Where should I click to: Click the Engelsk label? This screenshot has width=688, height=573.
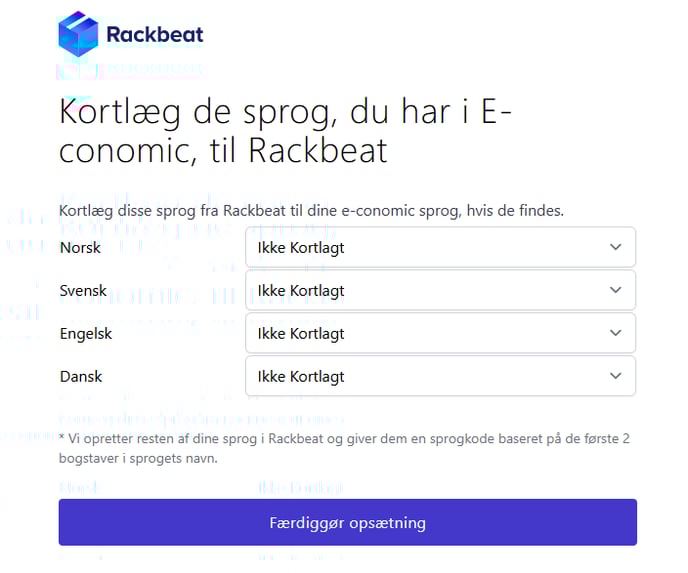86,333
